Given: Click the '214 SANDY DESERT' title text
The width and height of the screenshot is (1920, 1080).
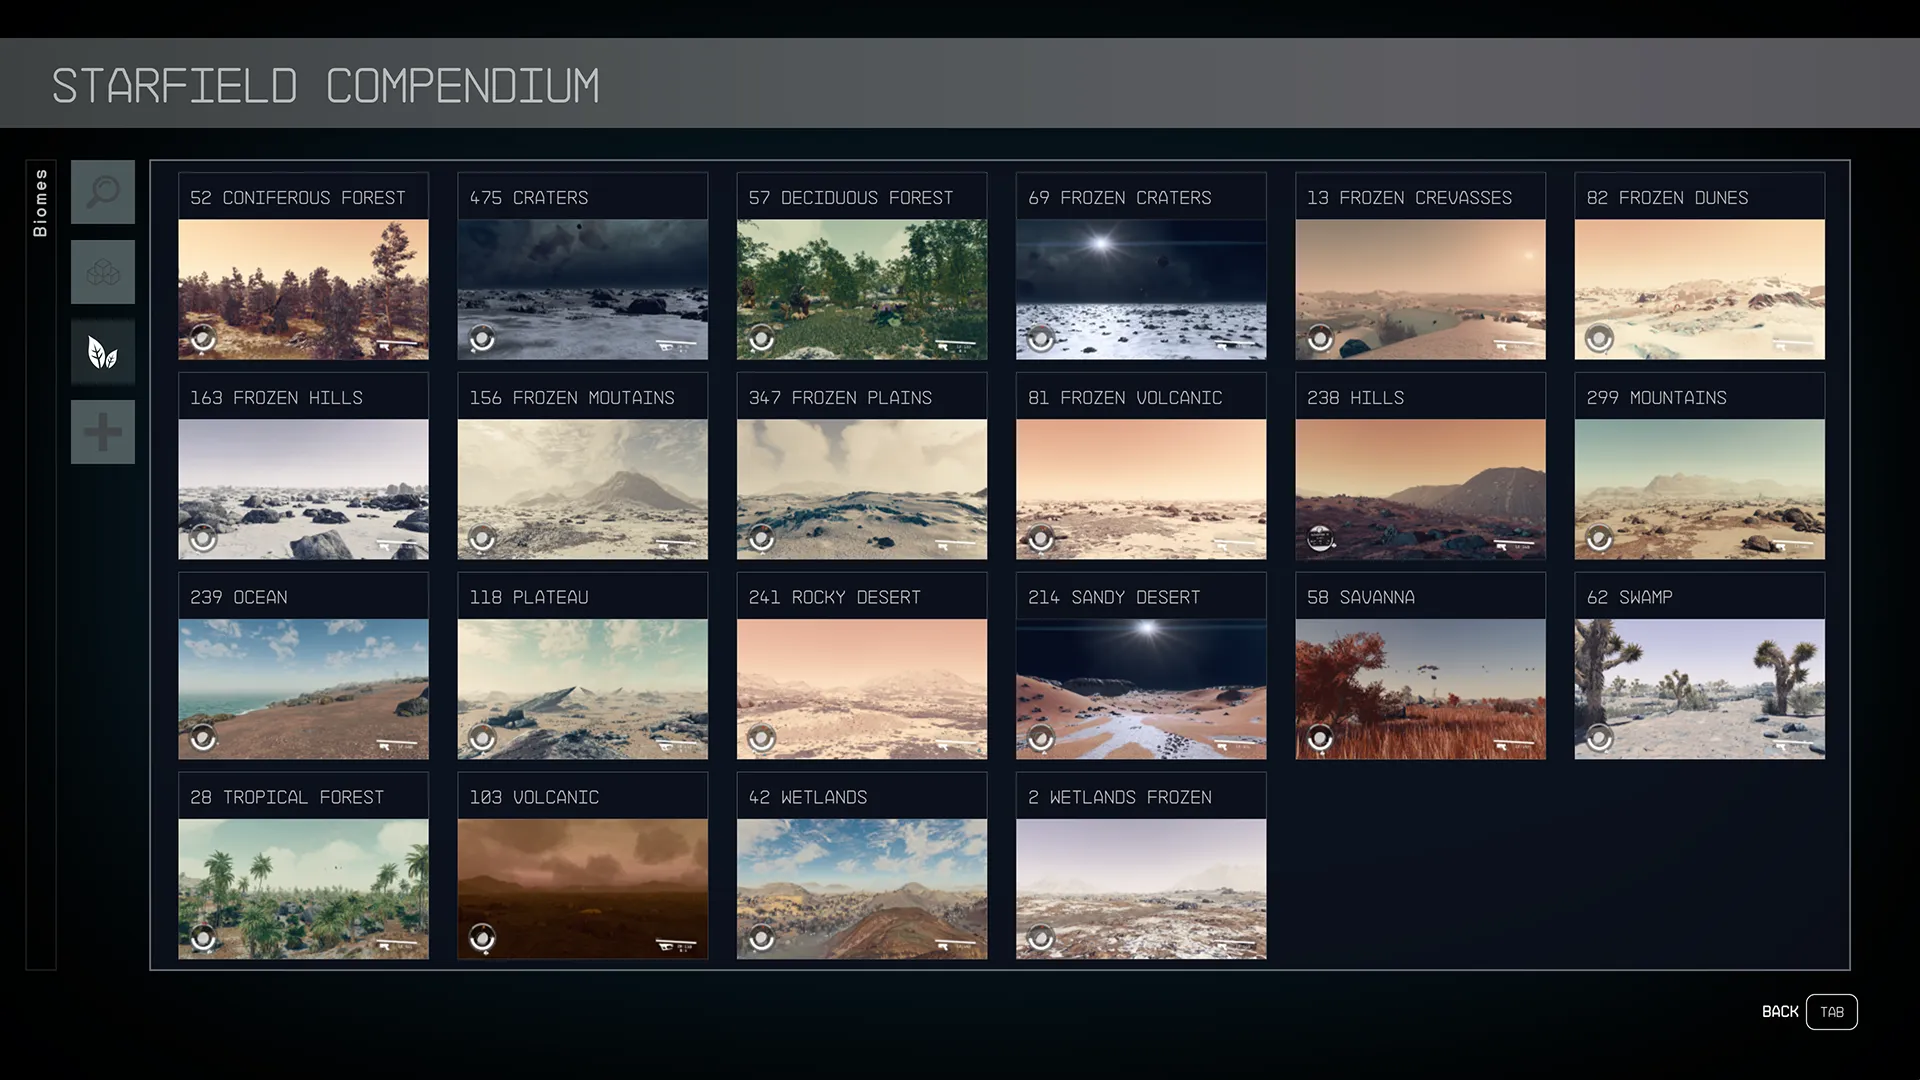Looking at the screenshot, I should [1114, 597].
